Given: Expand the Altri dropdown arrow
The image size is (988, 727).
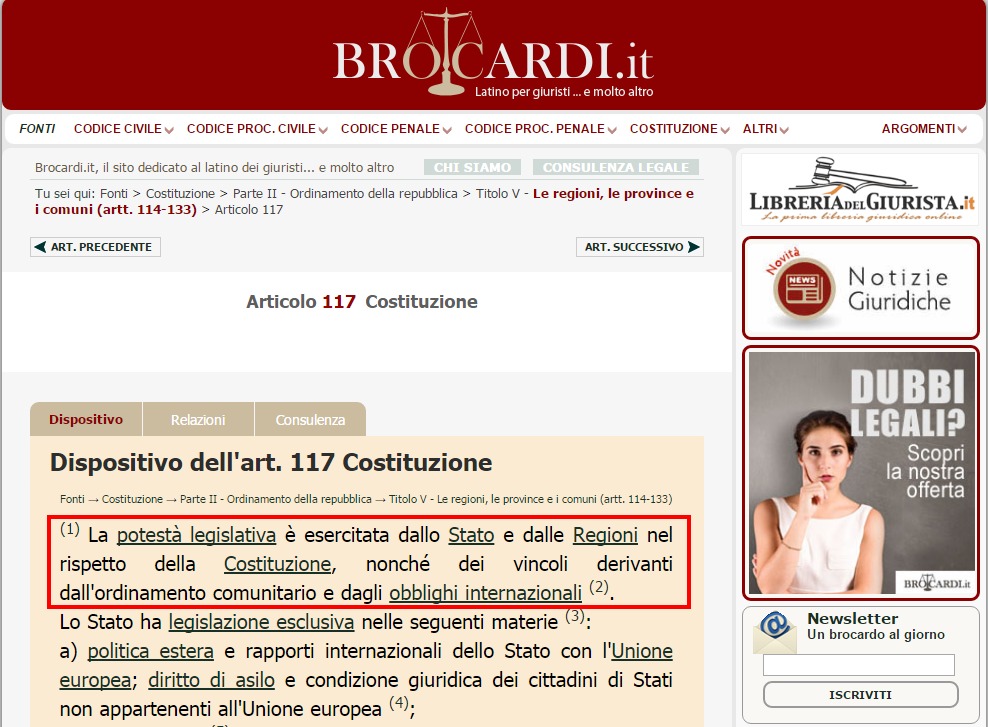Looking at the screenshot, I should point(784,130).
